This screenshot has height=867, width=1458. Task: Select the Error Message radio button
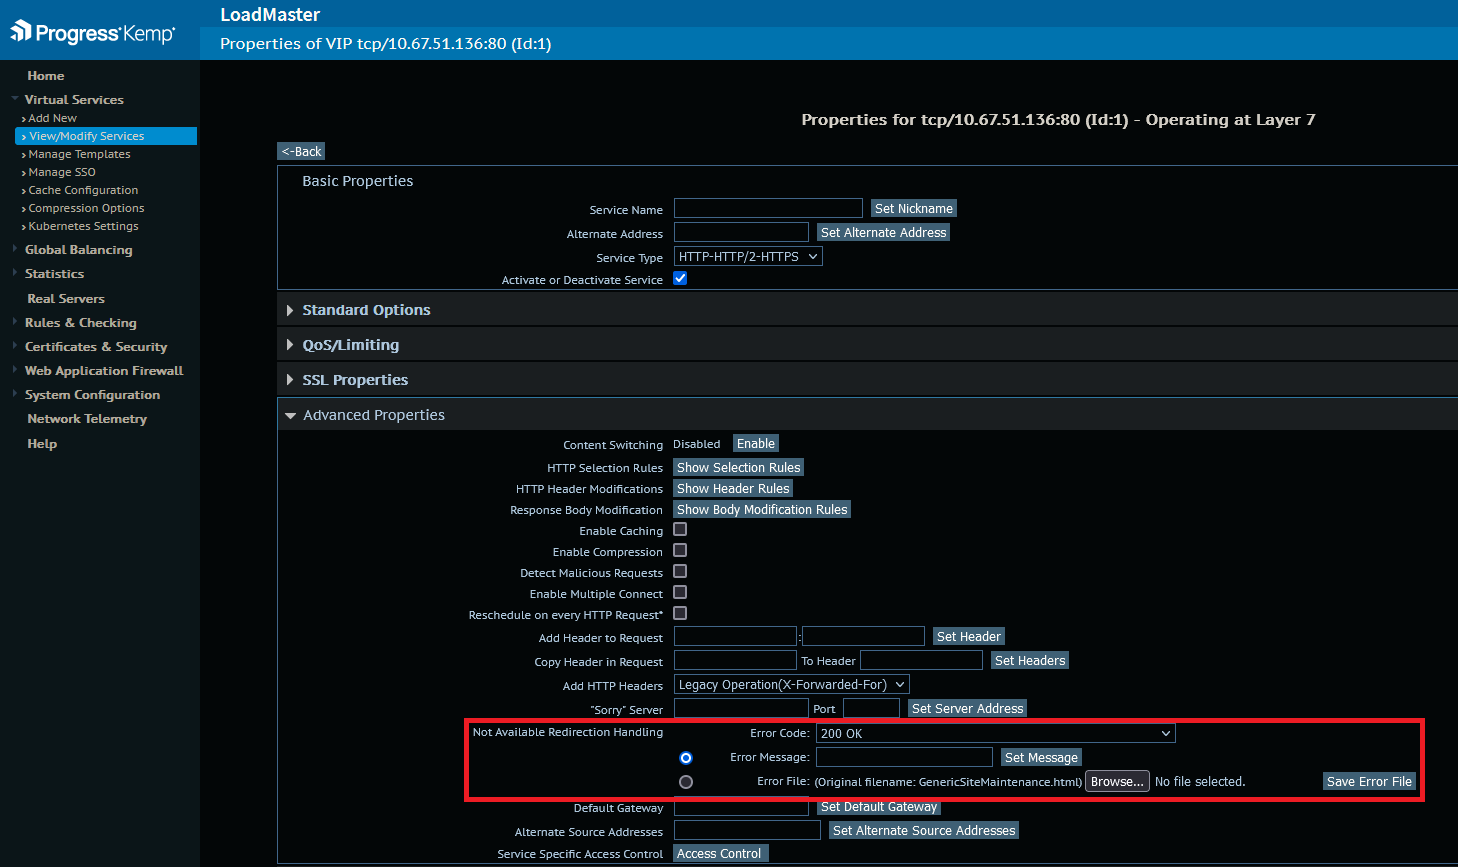(x=686, y=758)
